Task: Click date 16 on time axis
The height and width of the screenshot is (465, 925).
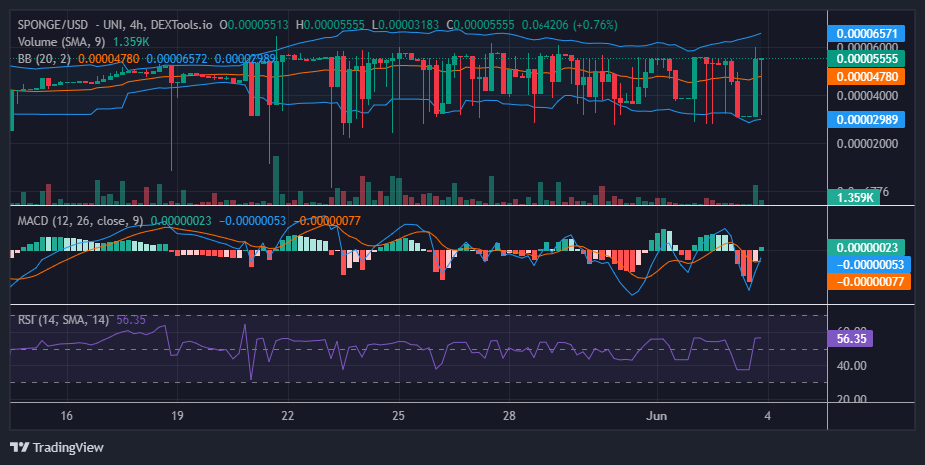Action: (67, 416)
